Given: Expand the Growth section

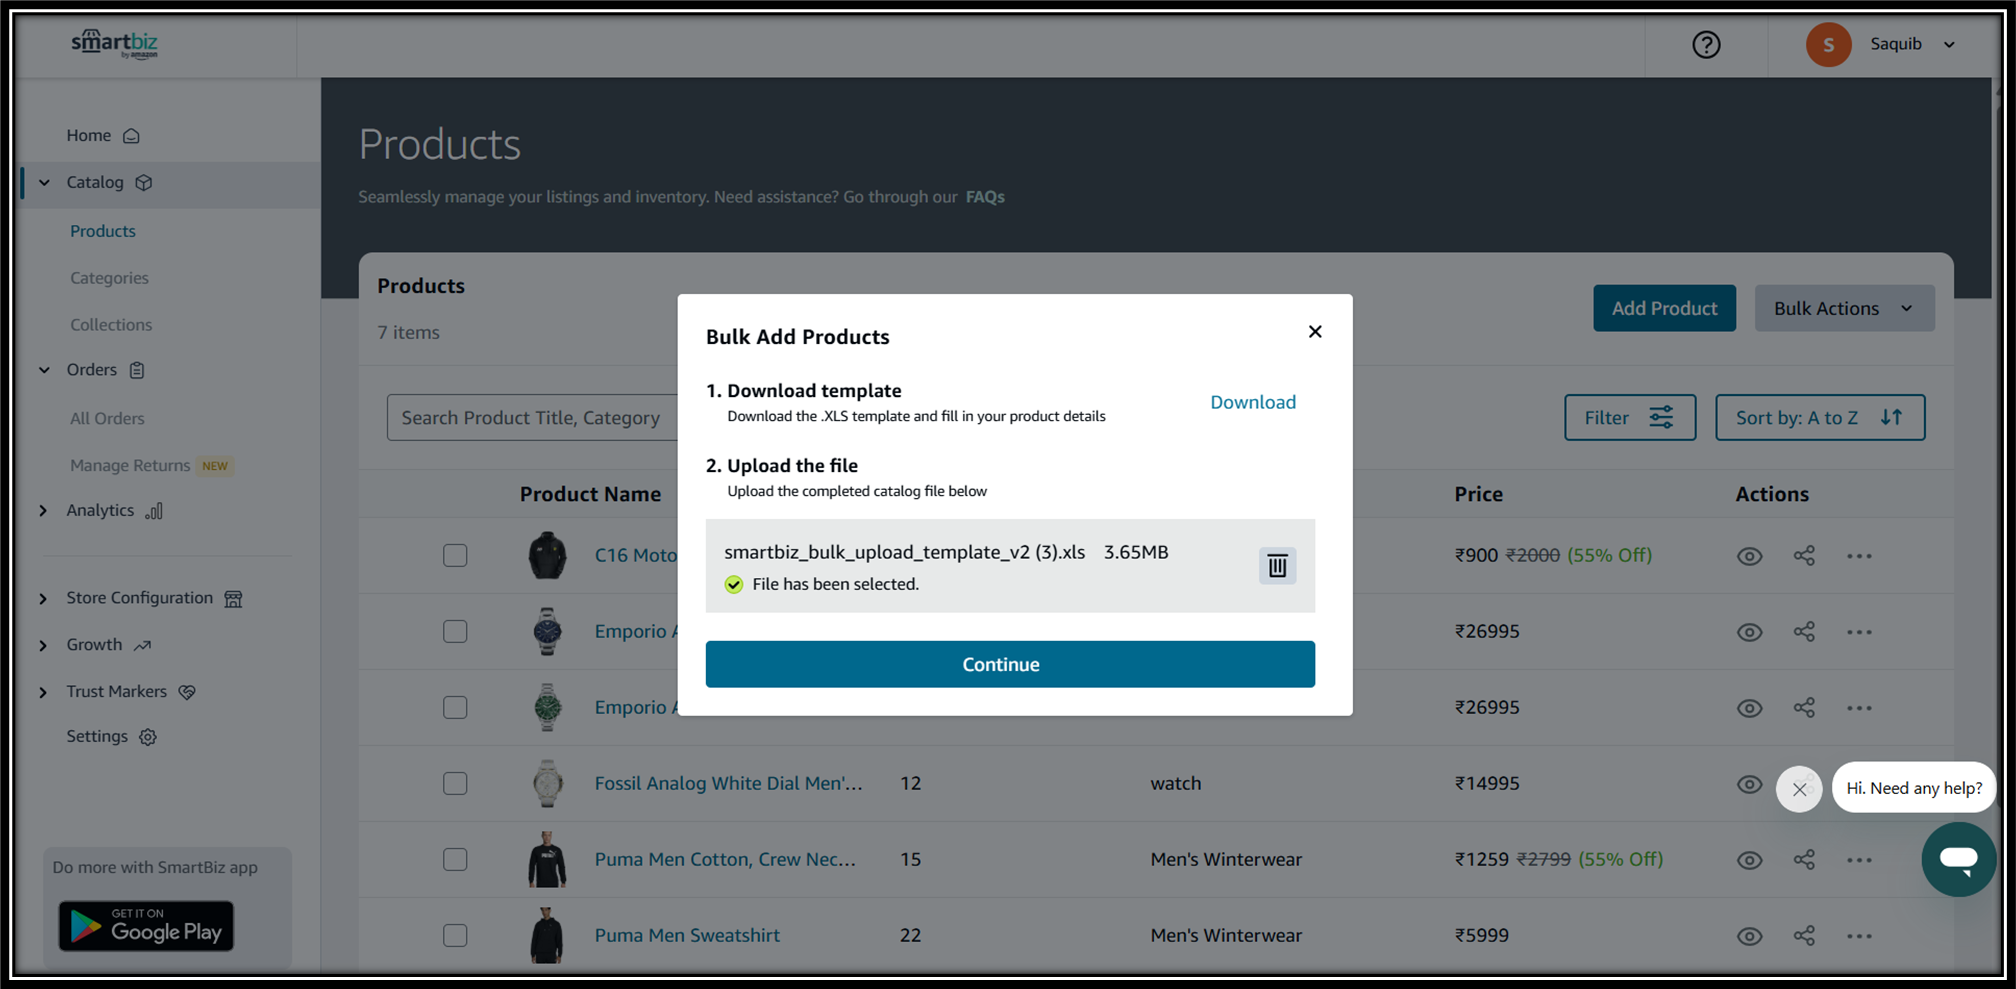Looking at the screenshot, I should [x=43, y=645].
